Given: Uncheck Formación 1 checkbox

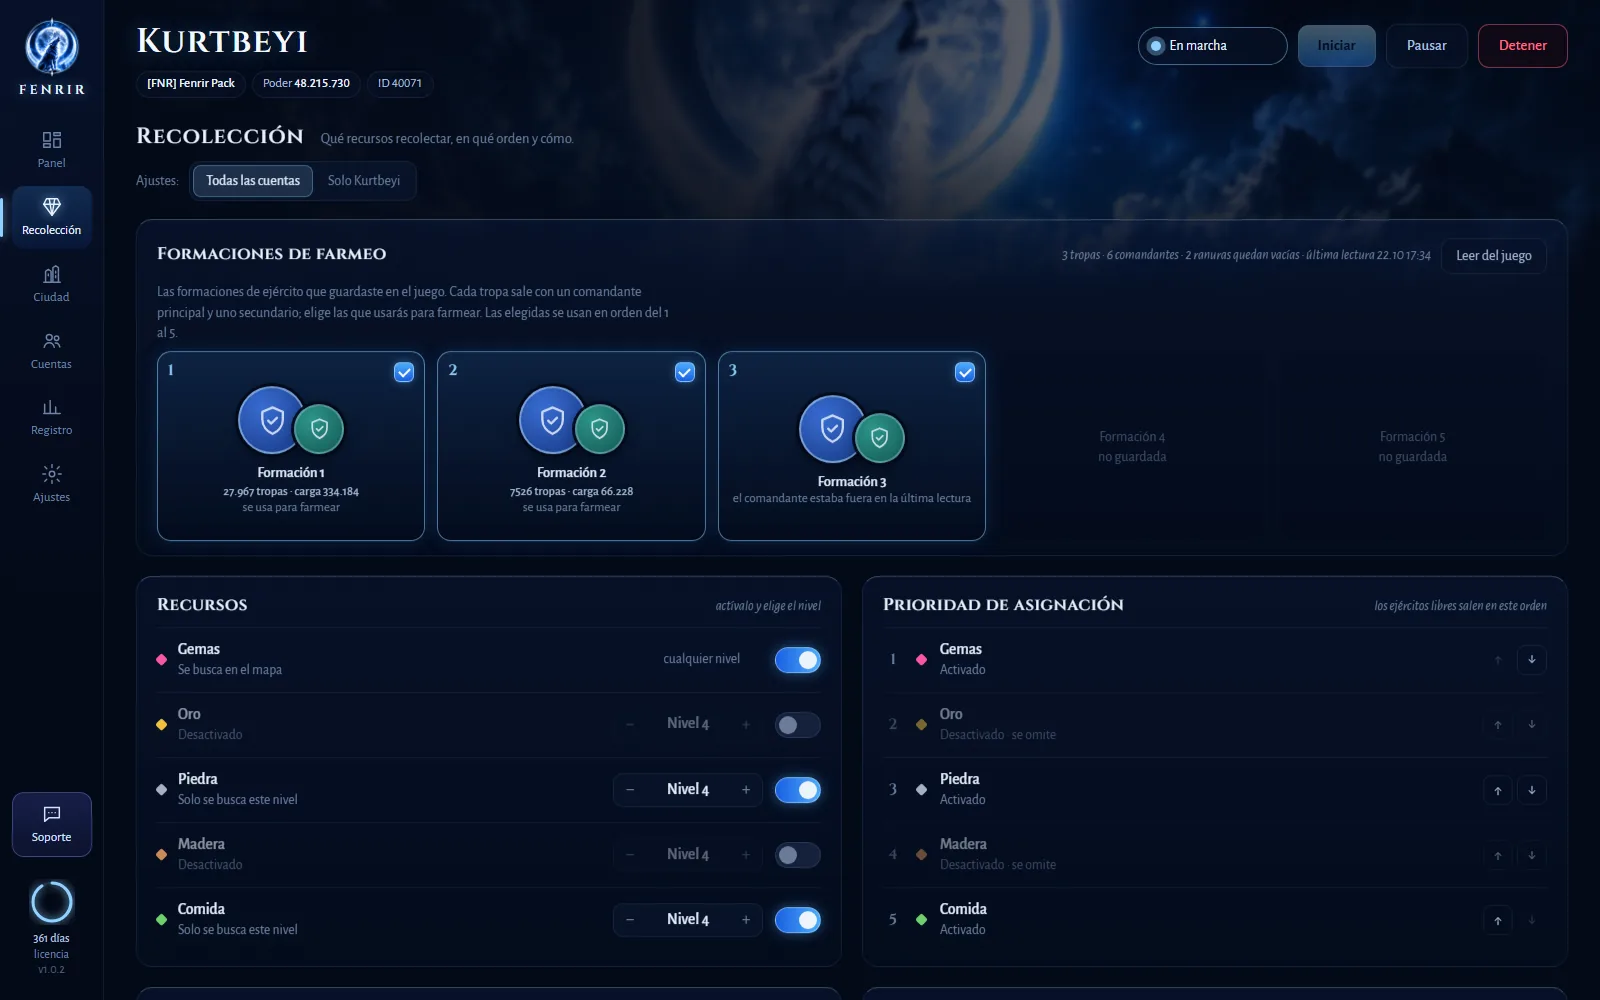Looking at the screenshot, I should (404, 372).
